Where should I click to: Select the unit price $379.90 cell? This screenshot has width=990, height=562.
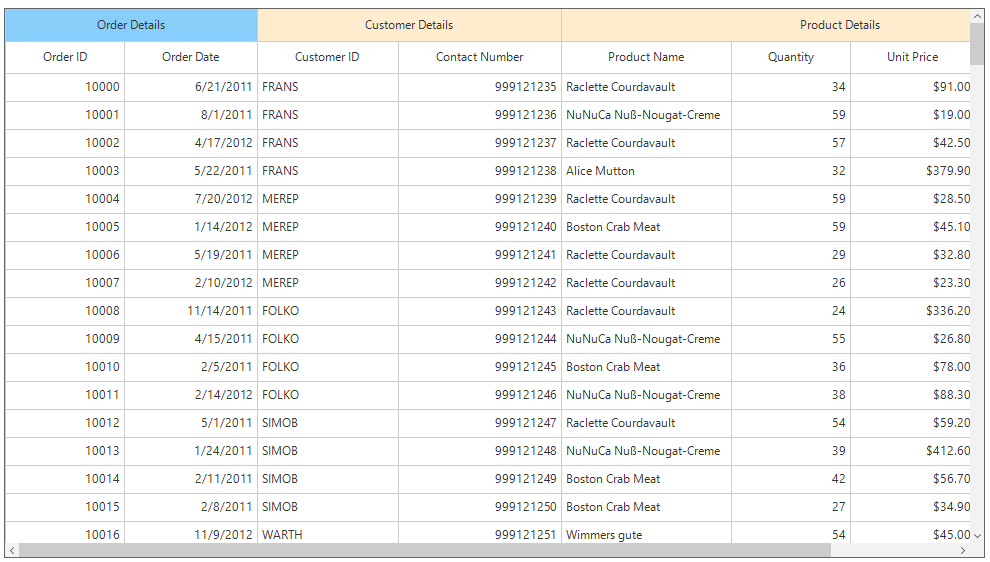(x=910, y=171)
